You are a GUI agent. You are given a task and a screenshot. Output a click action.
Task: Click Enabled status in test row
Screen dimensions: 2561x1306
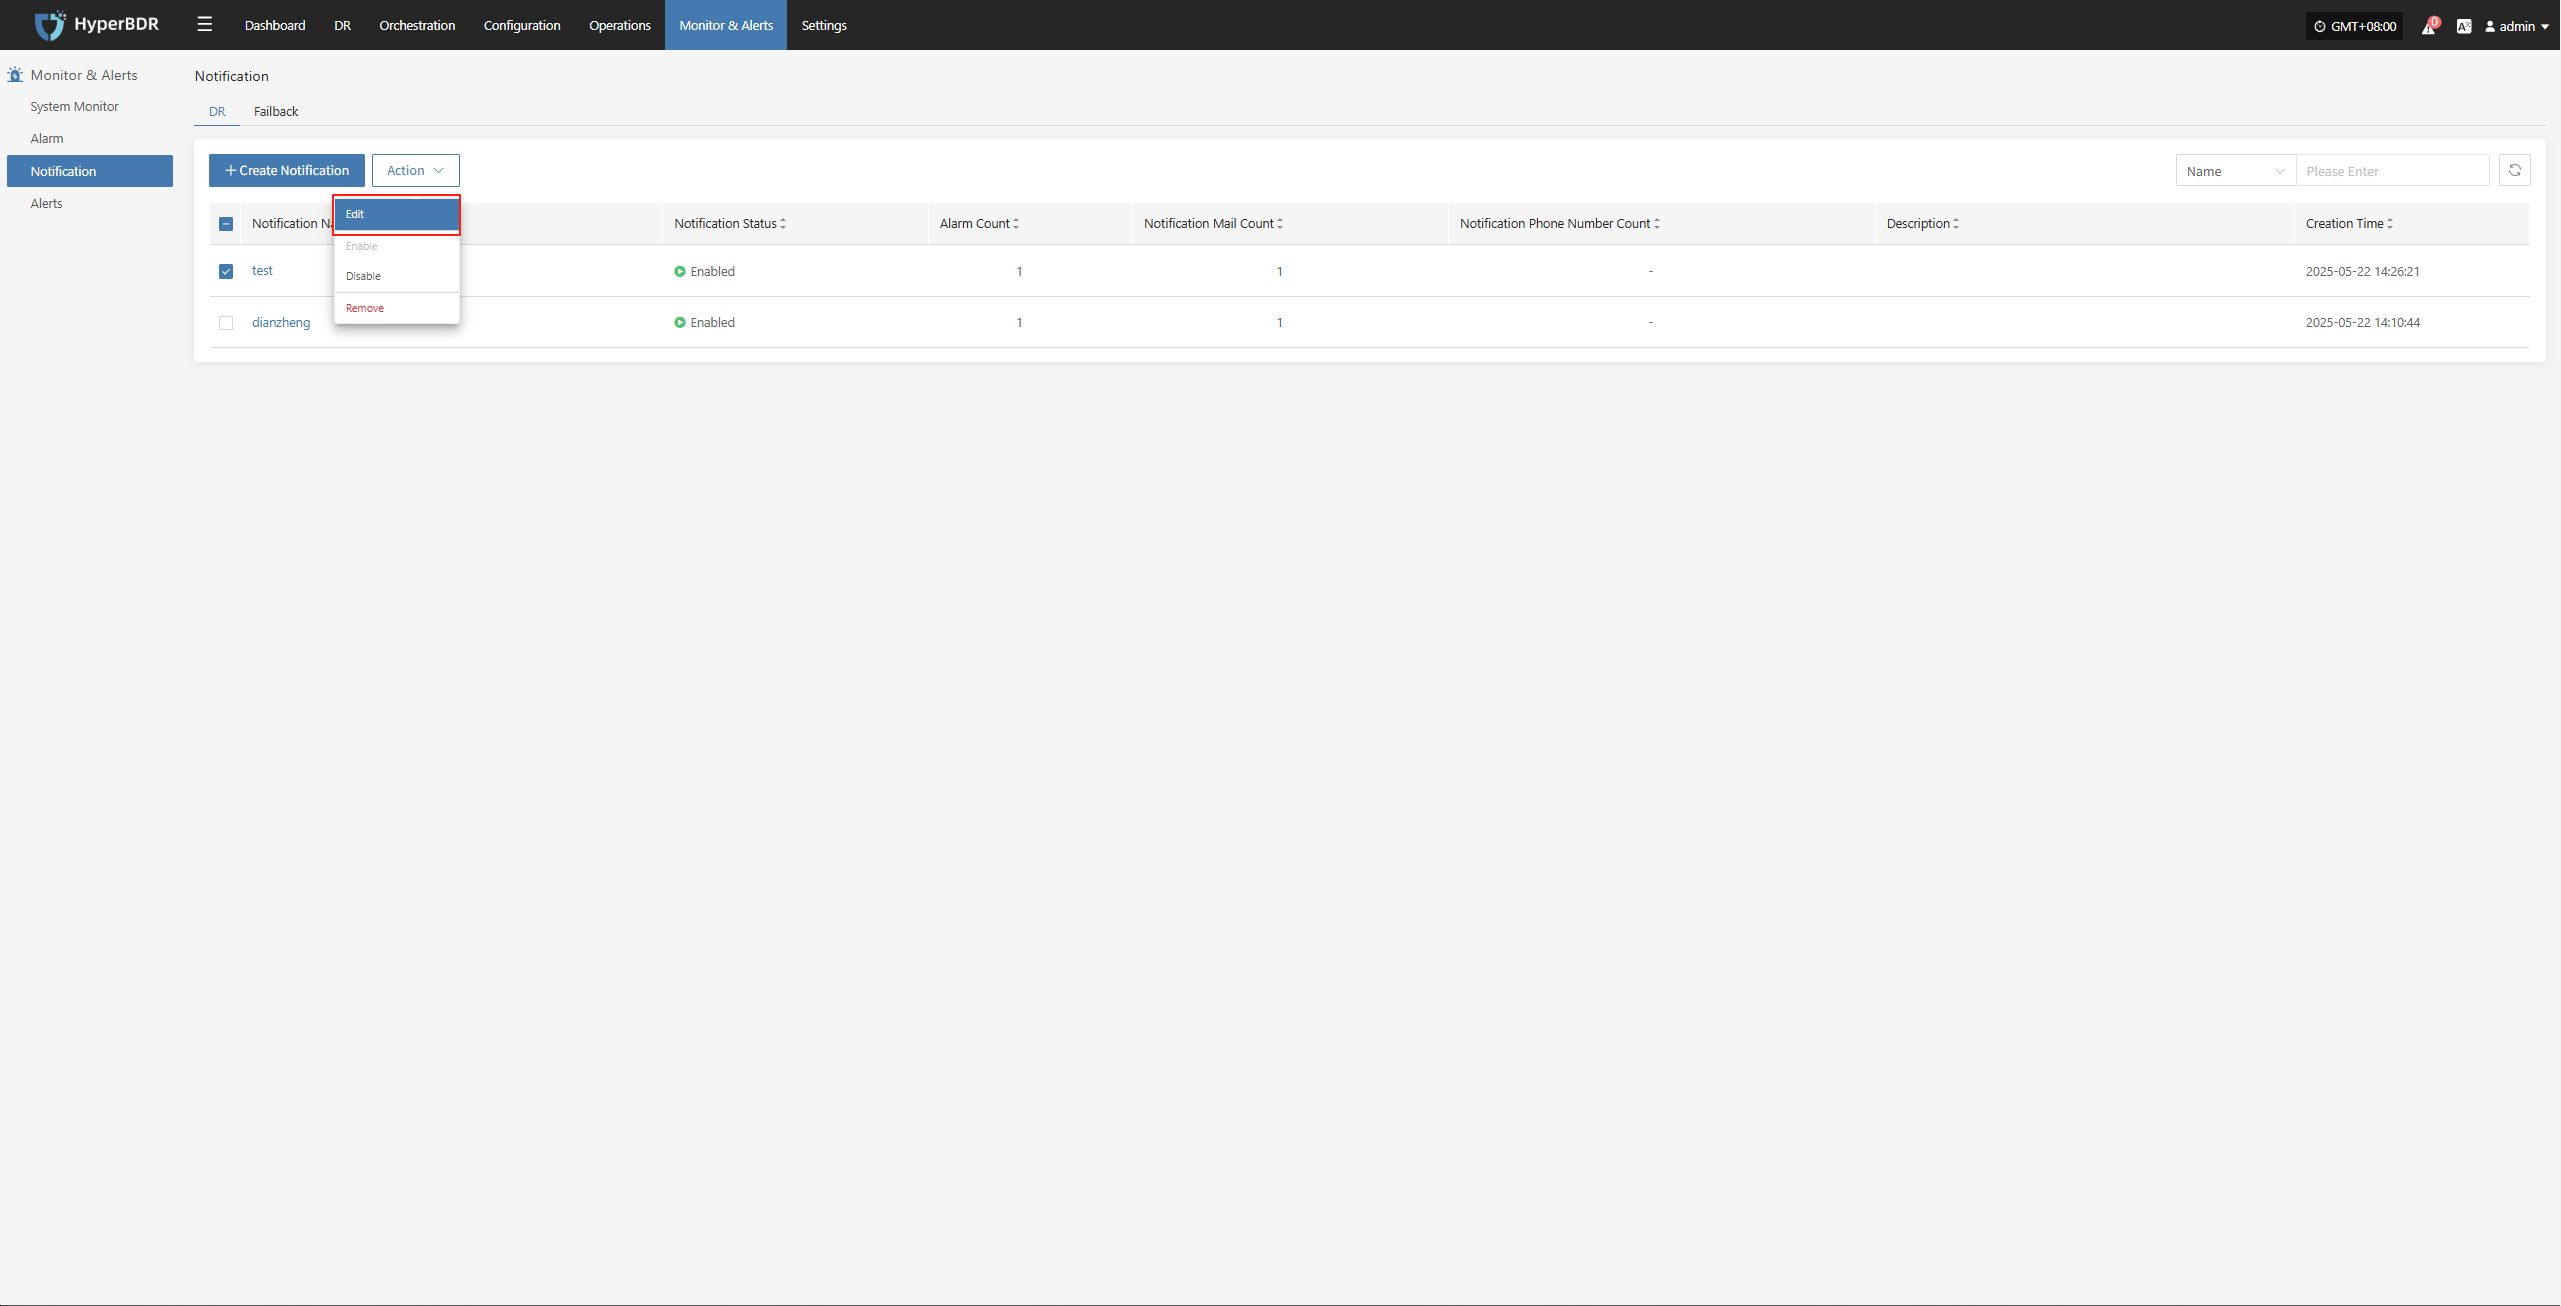[705, 272]
